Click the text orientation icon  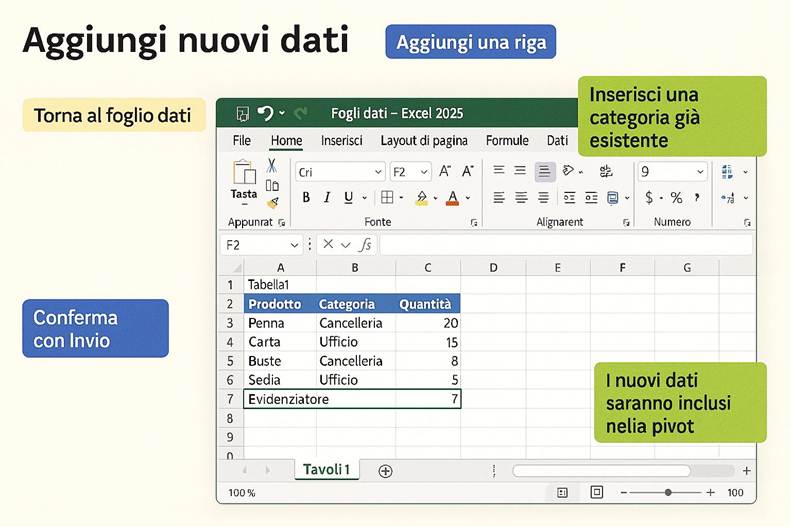(569, 170)
